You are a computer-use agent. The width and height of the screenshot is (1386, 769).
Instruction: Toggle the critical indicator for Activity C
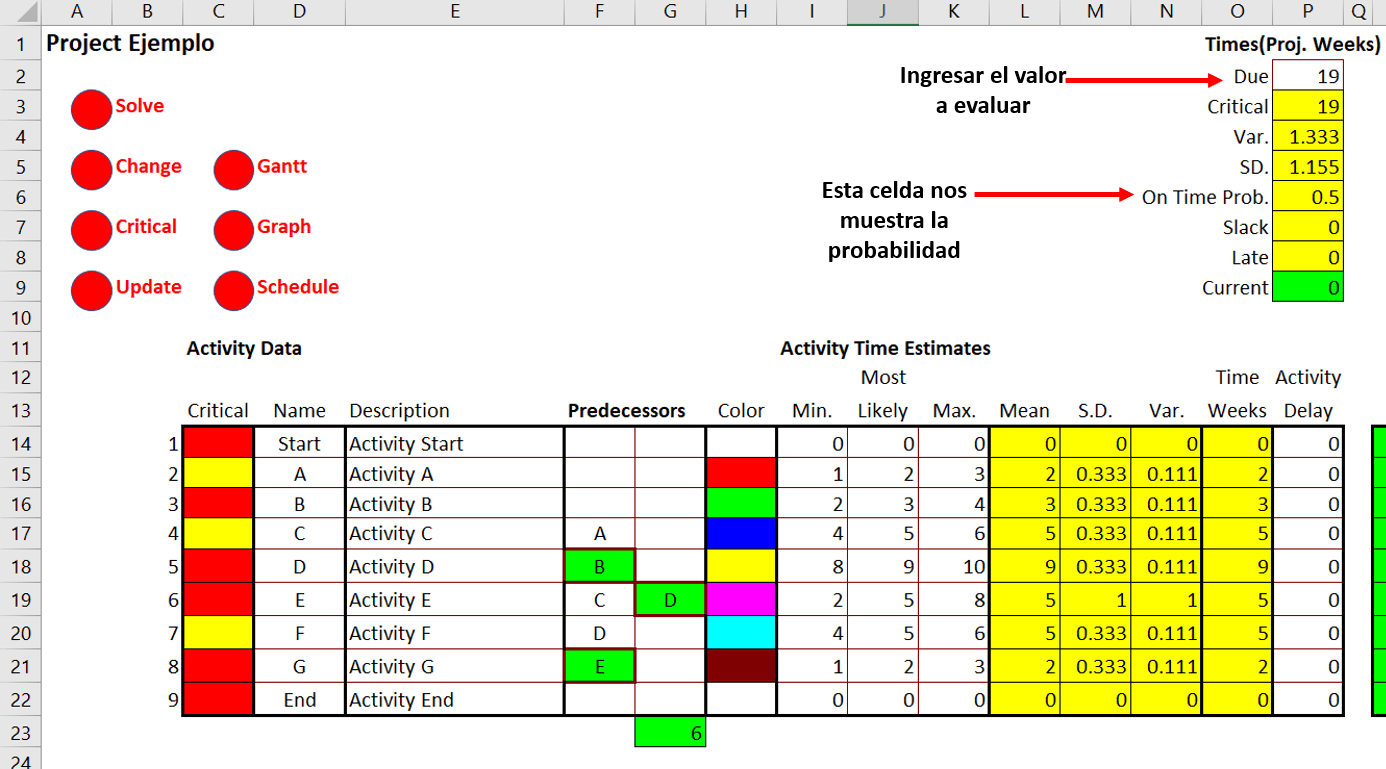217,533
